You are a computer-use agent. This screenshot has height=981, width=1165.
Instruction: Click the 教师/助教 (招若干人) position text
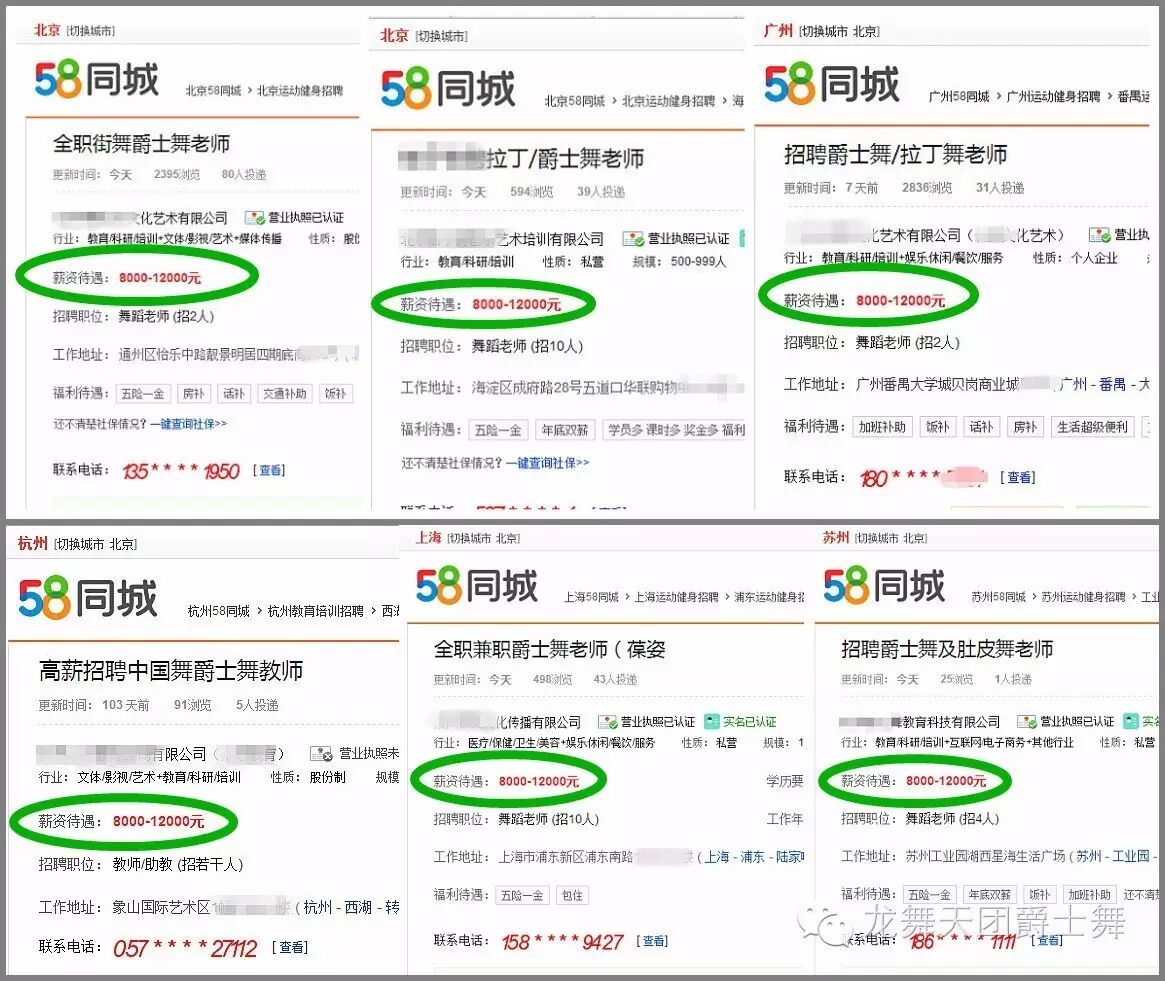pyautogui.click(x=178, y=864)
